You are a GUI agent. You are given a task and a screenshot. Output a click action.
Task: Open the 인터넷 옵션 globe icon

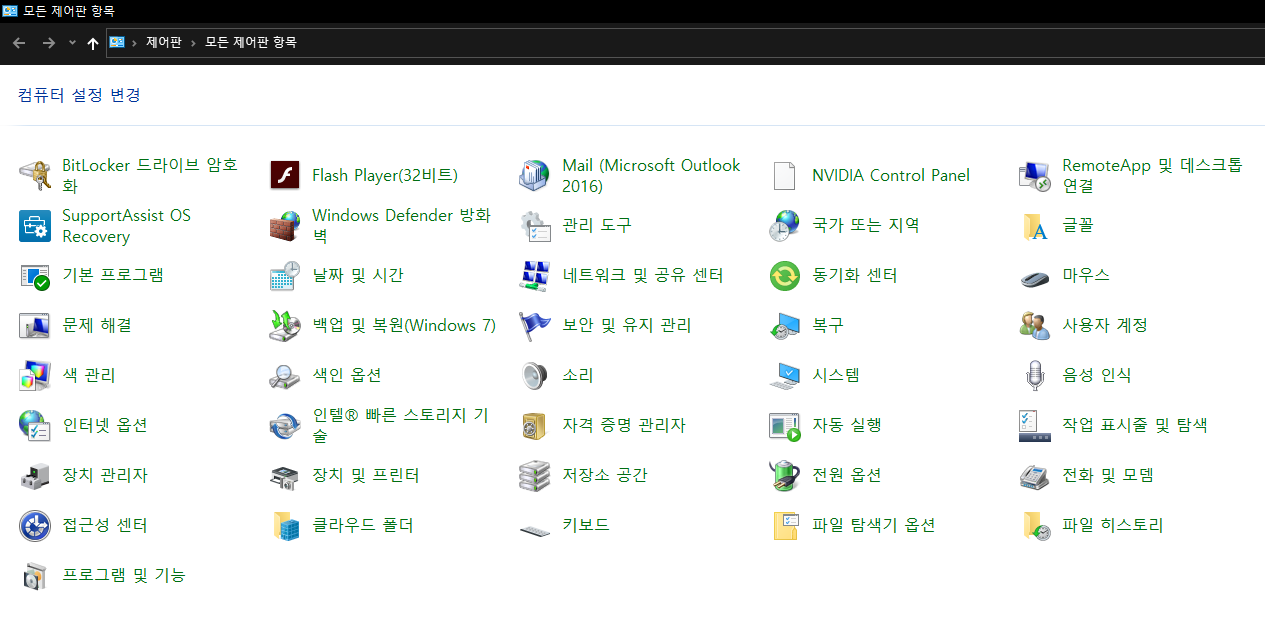(35, 426)
